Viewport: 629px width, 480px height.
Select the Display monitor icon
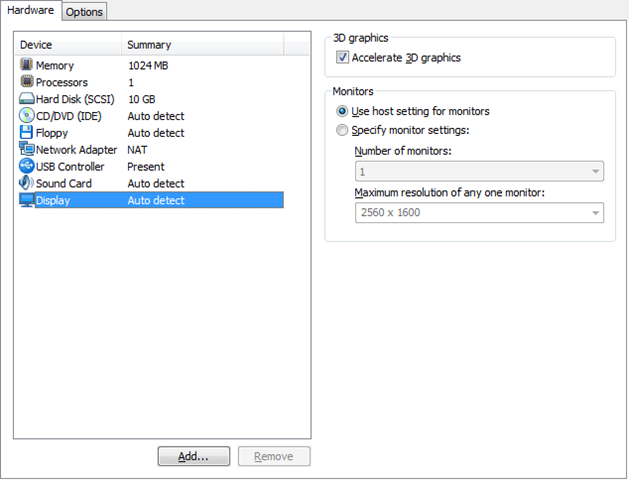pos(27,200)
